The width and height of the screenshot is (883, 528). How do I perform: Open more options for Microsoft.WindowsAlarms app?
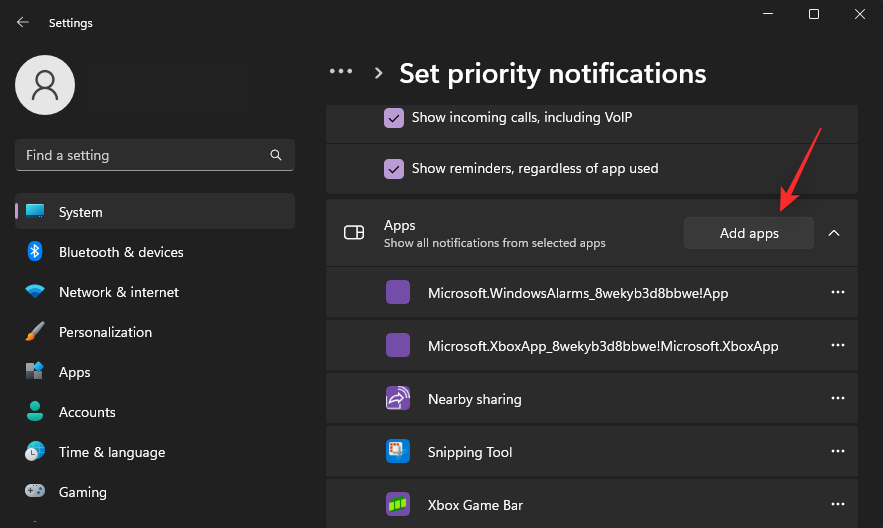838,293
